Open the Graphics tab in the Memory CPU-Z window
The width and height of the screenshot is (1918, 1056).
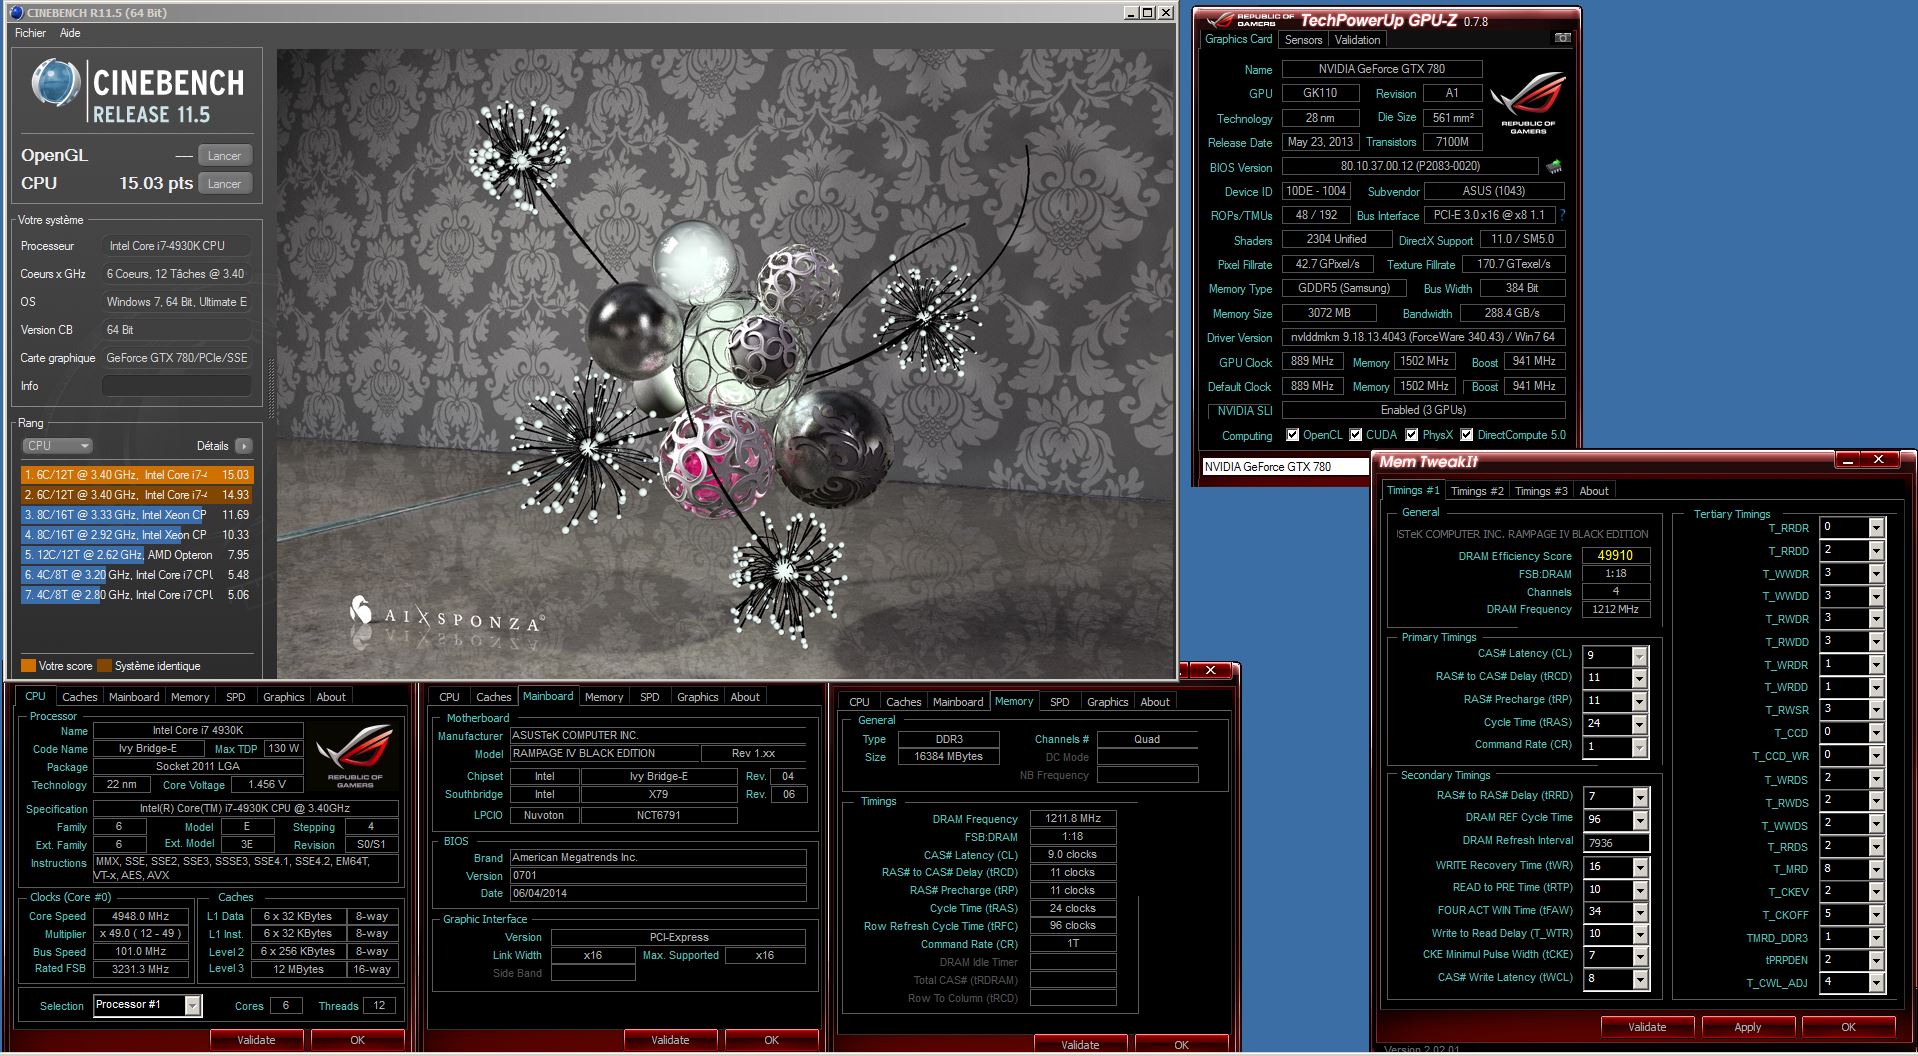point(1107,702)
